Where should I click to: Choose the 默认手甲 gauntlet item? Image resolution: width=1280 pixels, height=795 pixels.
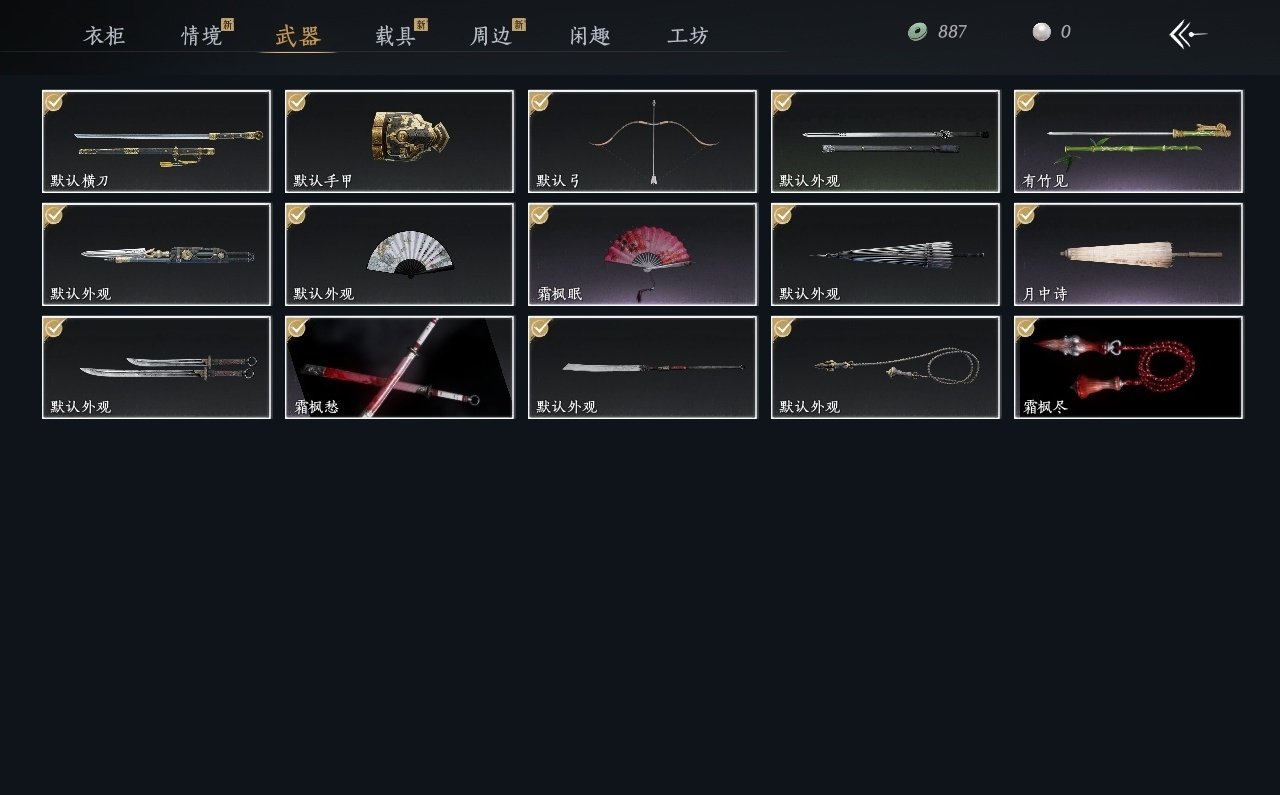pyautogui.click(x=399, y=141)
